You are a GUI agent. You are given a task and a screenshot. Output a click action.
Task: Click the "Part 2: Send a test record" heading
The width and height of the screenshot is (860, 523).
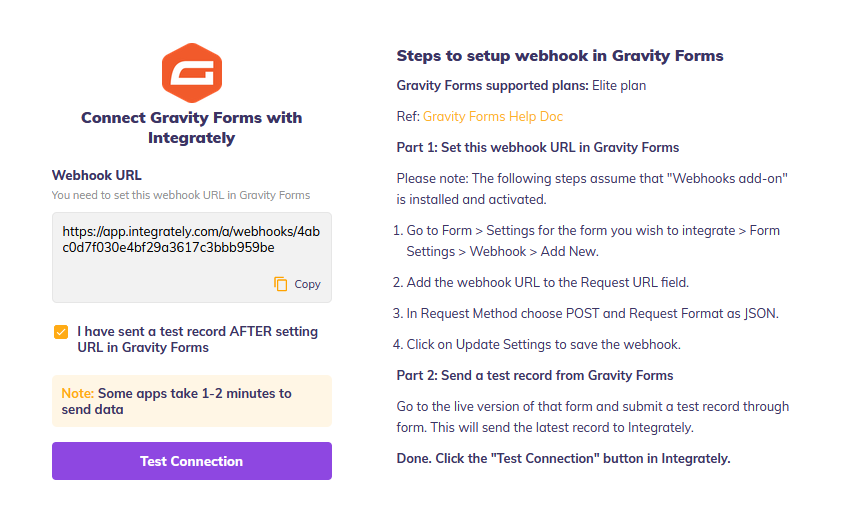click(534, 375)
